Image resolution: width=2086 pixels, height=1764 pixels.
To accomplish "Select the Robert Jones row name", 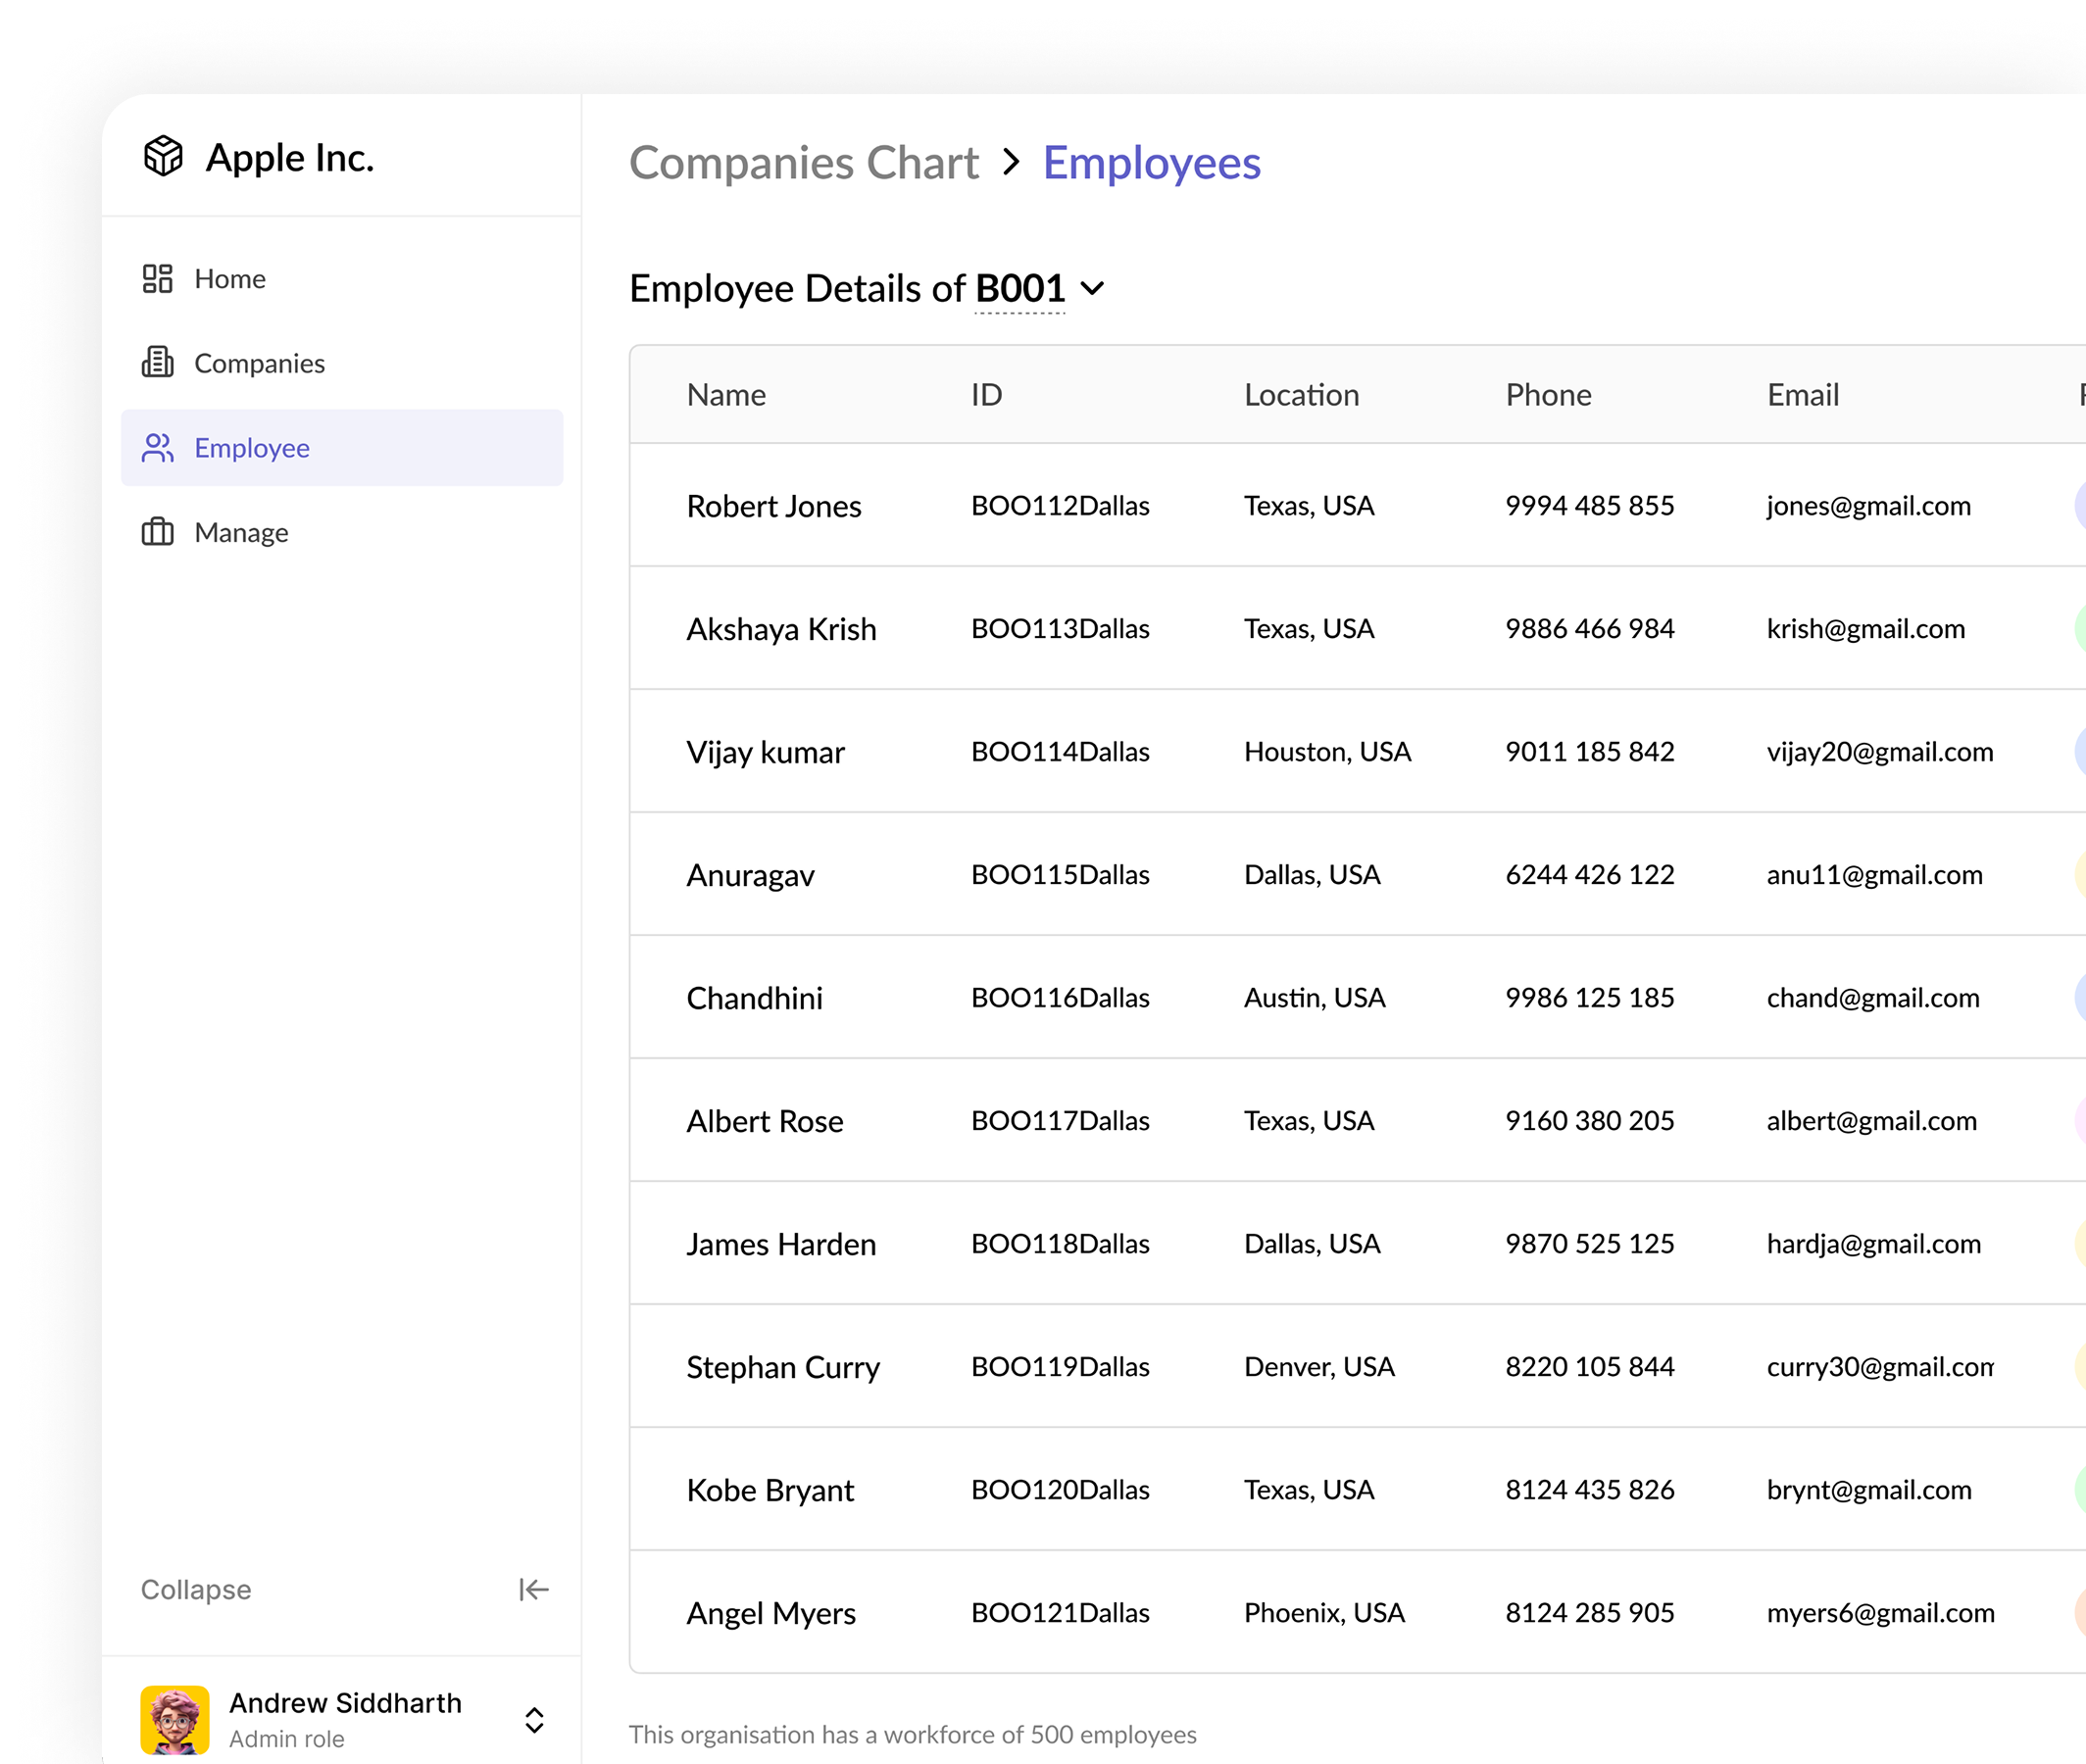I will [x=774, y=506].
